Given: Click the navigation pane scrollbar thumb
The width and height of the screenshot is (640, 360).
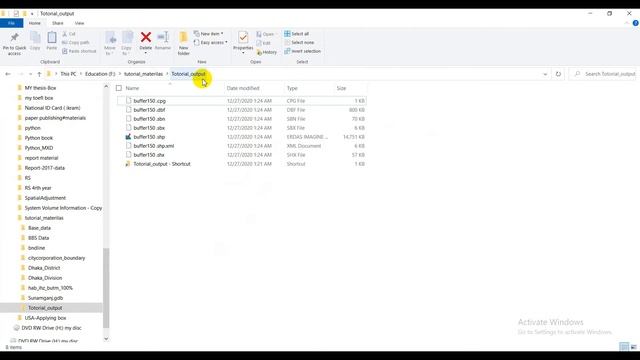Looking at the screenshot, I should (x=106, y=288).
